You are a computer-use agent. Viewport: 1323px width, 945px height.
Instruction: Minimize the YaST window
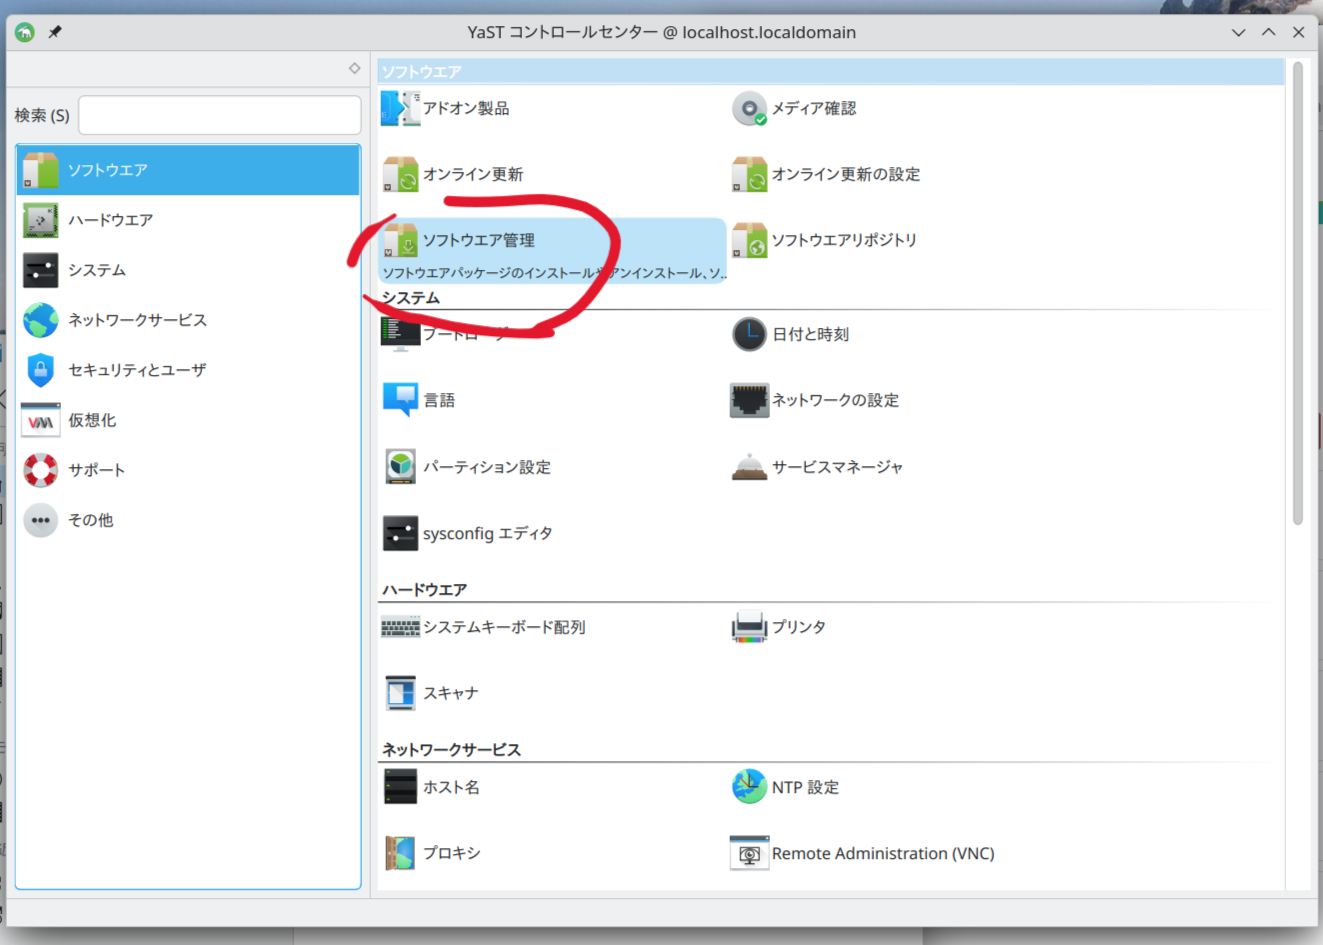click(x=1238, y=32)
